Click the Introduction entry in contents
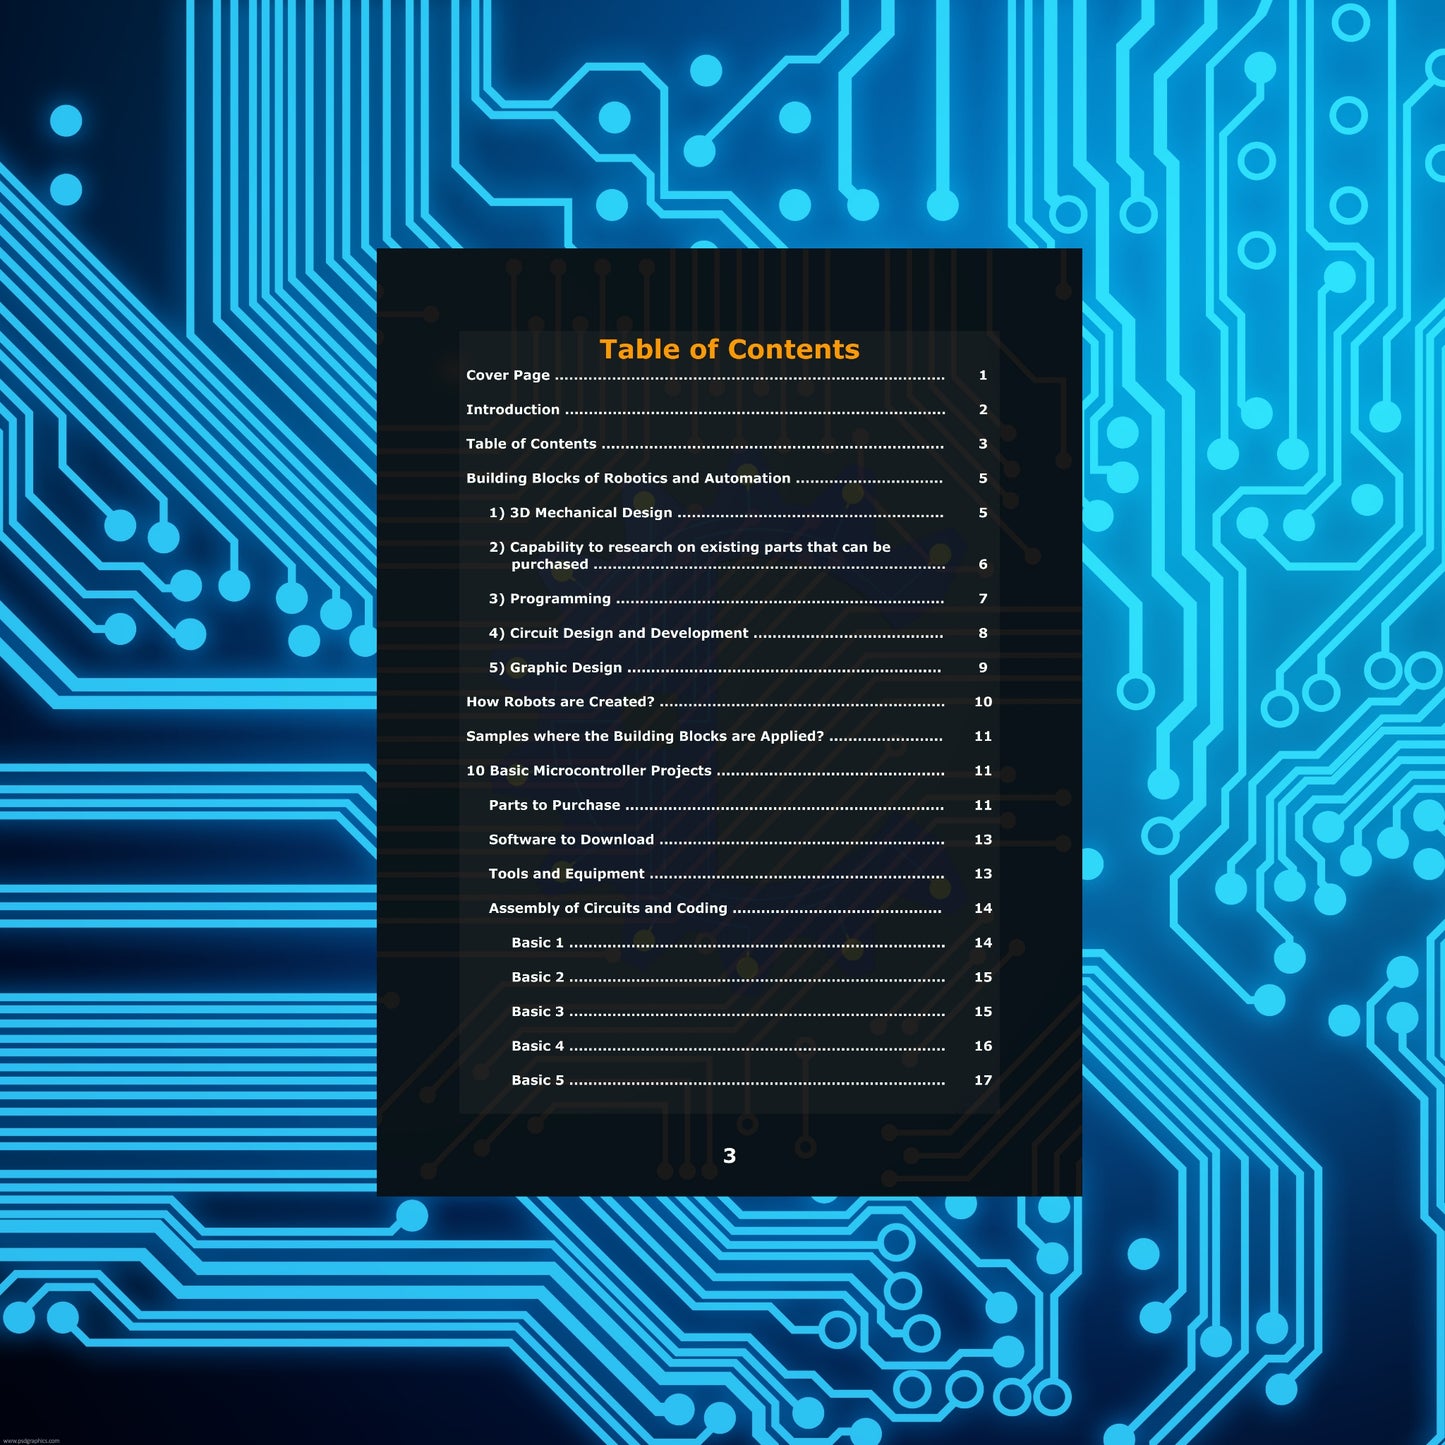1445x1445 pixels. click(513, 410)
